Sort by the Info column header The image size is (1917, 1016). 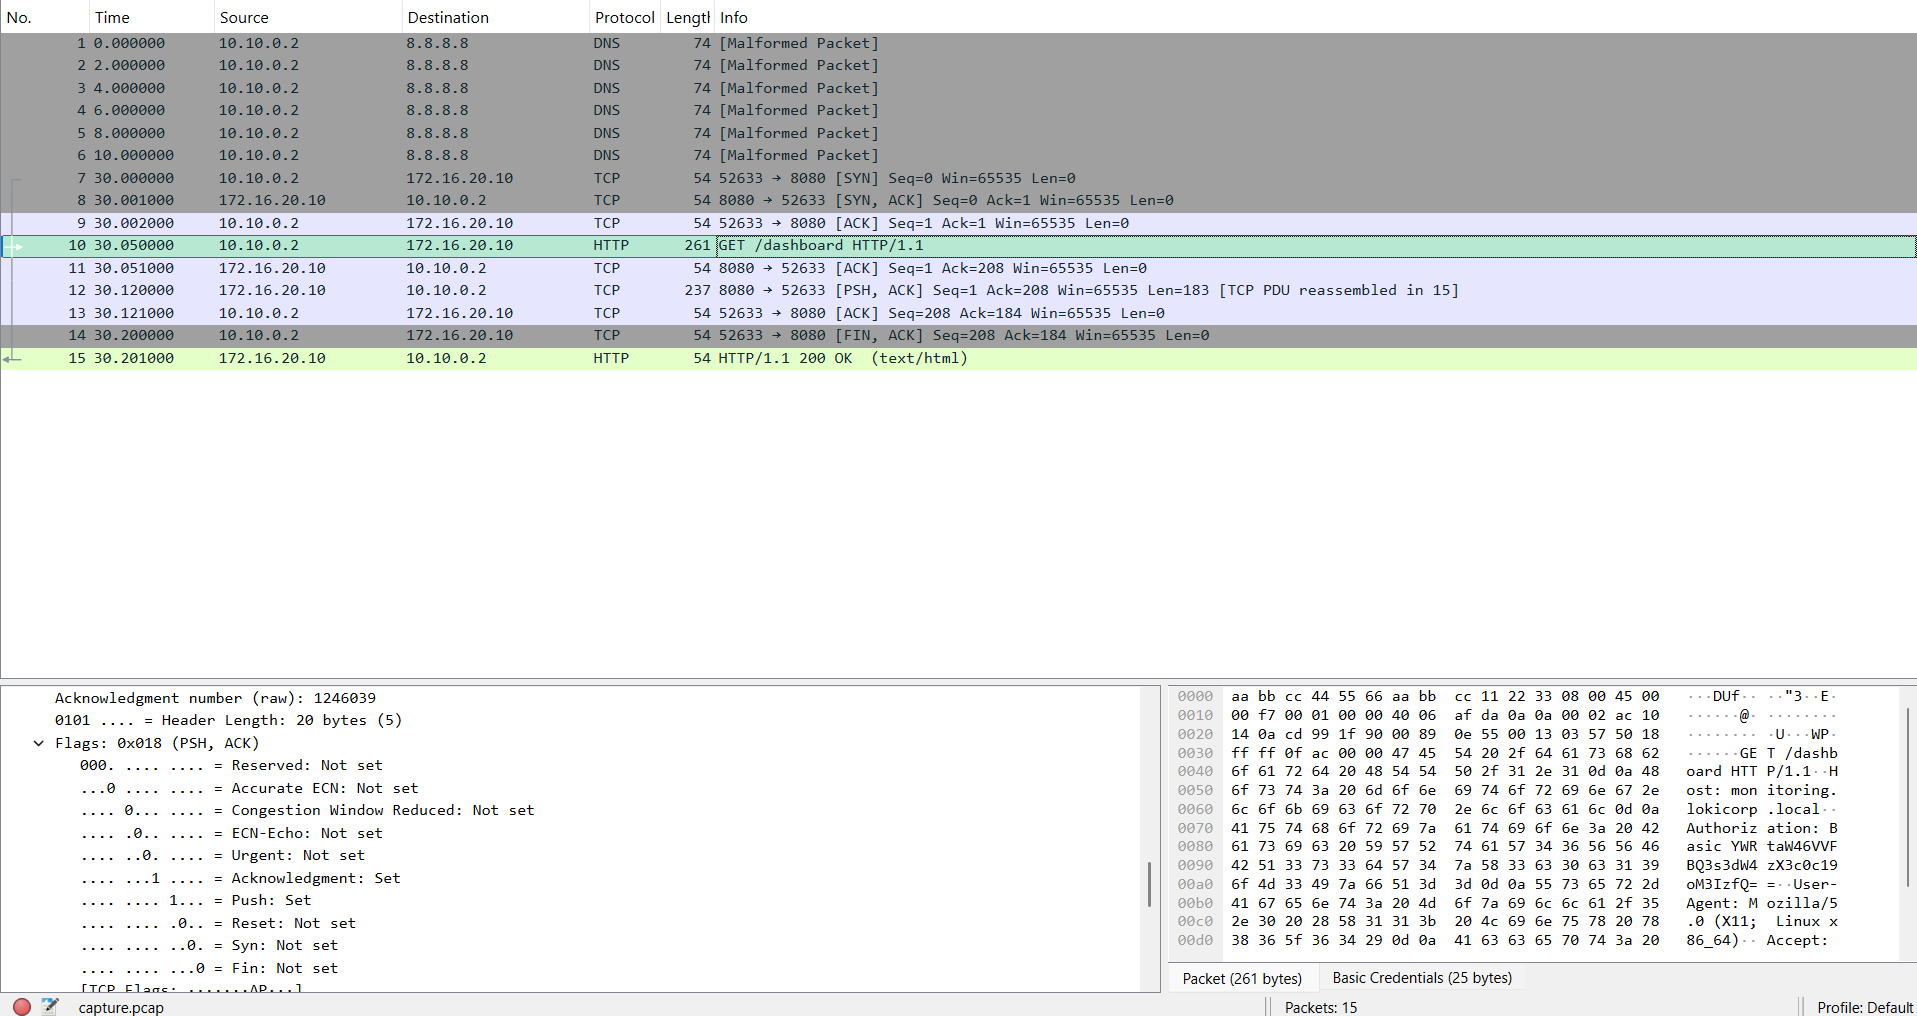1315,17
